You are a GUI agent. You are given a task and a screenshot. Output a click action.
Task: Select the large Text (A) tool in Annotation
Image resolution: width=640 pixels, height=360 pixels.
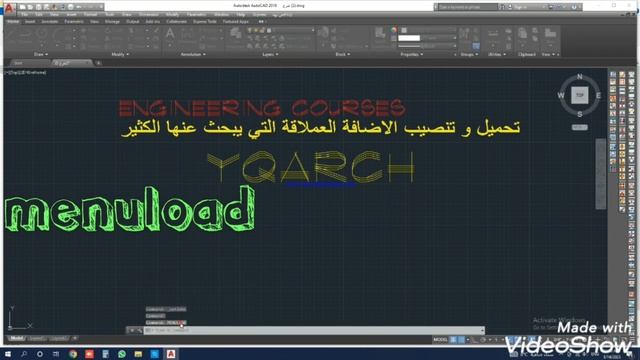click(170, 34)
